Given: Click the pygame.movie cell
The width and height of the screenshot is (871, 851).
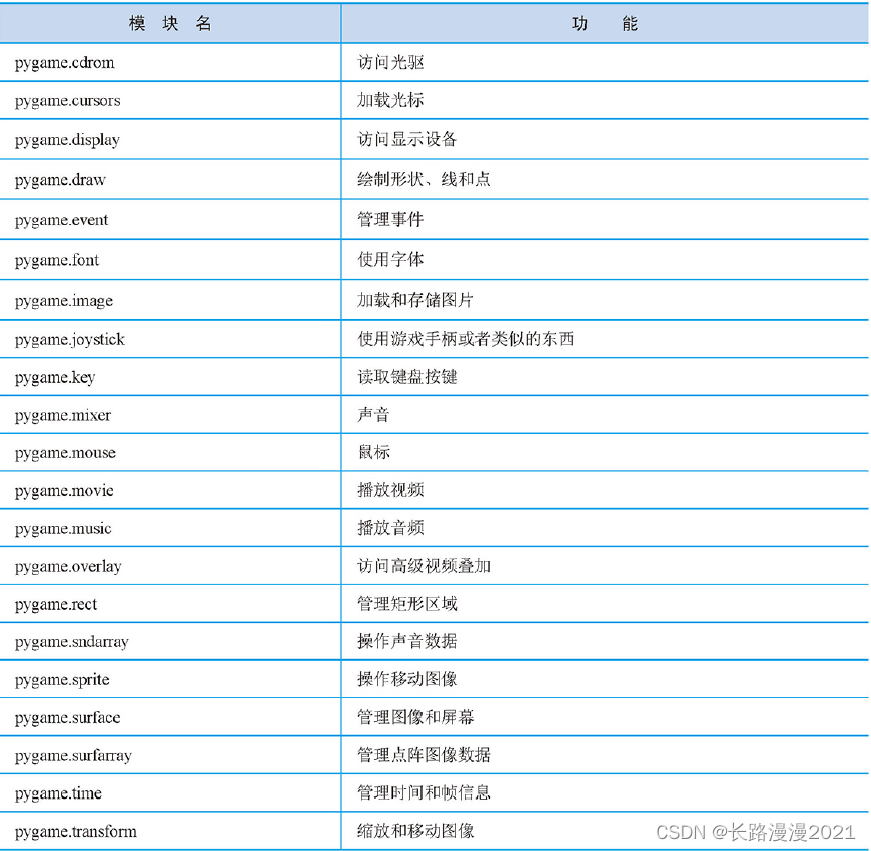Looking at the screenshot, I should (64, 491).
